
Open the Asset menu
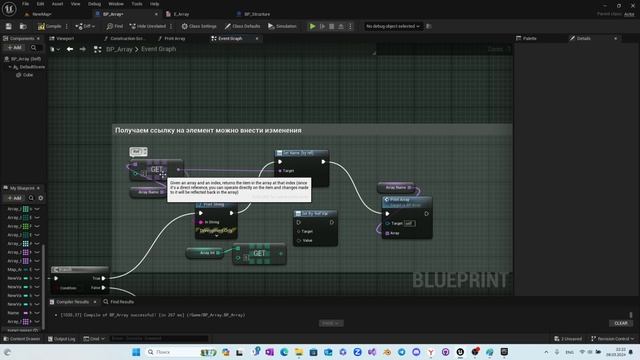point(57,4)
